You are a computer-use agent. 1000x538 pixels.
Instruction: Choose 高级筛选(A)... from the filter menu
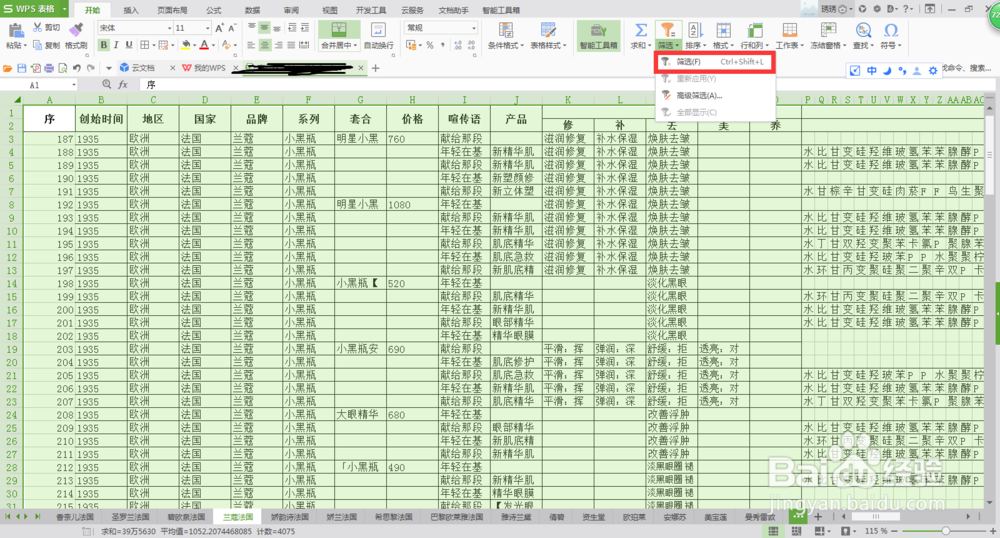(715, 95)
